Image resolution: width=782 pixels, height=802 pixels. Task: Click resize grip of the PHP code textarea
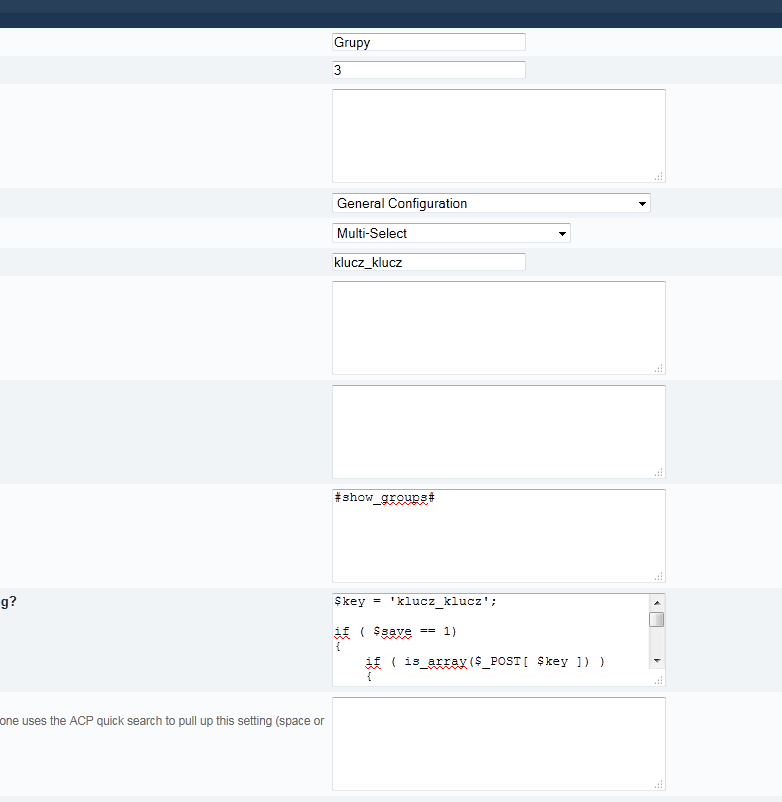659,680
